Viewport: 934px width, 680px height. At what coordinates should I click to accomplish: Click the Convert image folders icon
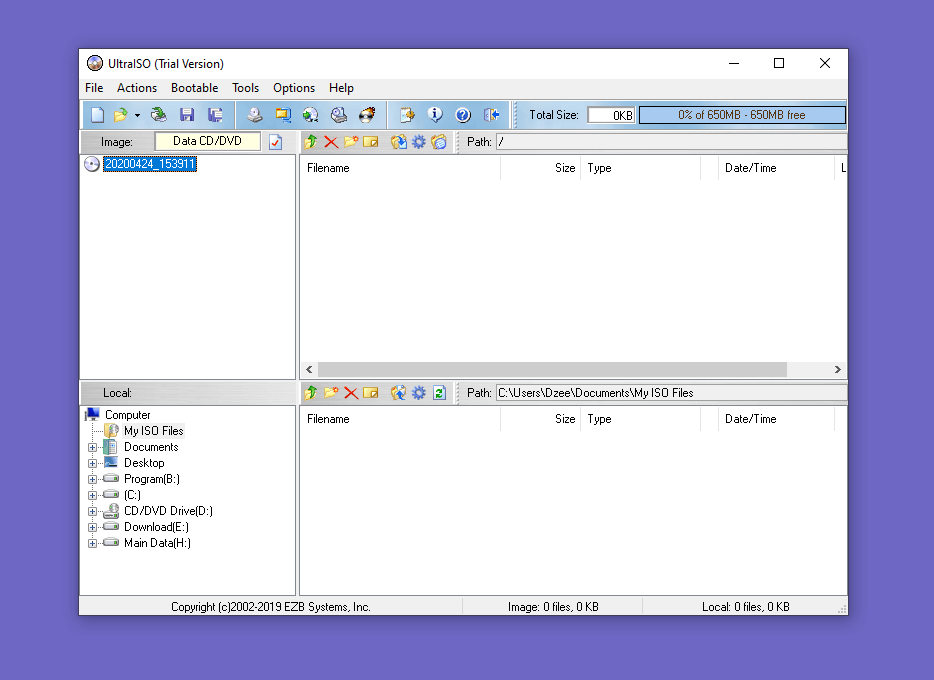(283, 115)
